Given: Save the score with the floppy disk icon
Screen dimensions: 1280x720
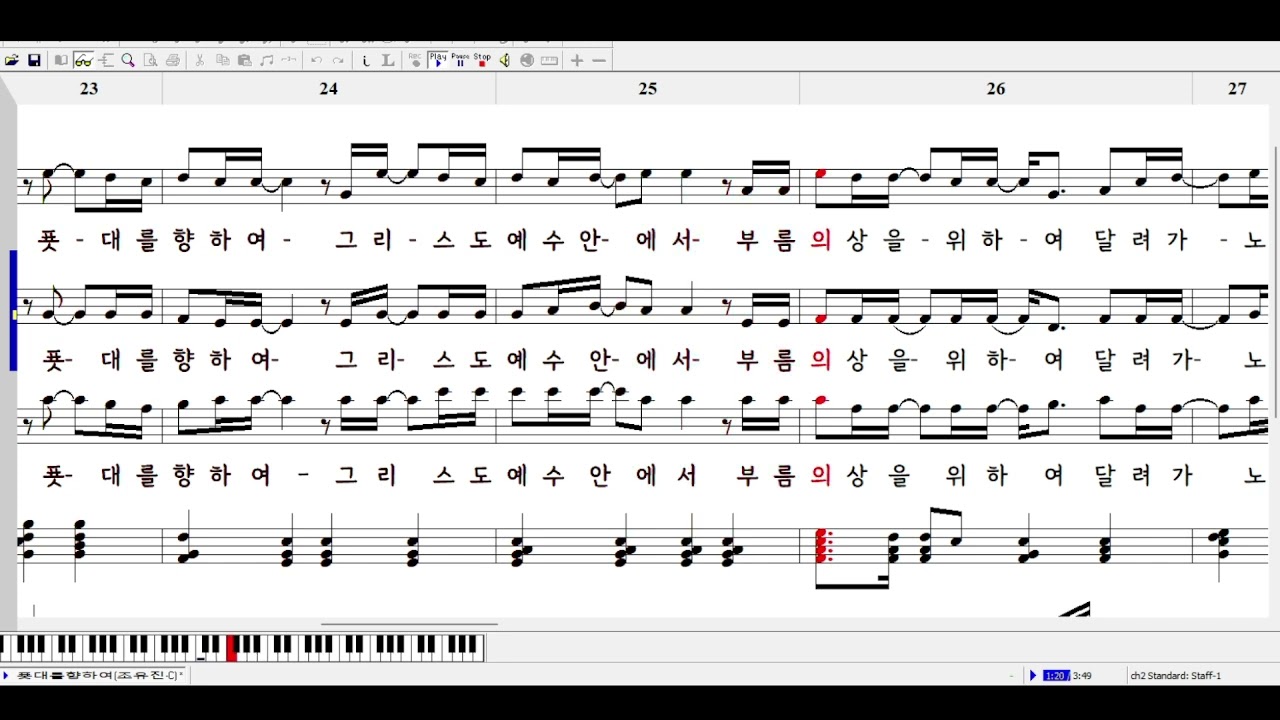Looking at the screenshot, I should tap(34, 61).
